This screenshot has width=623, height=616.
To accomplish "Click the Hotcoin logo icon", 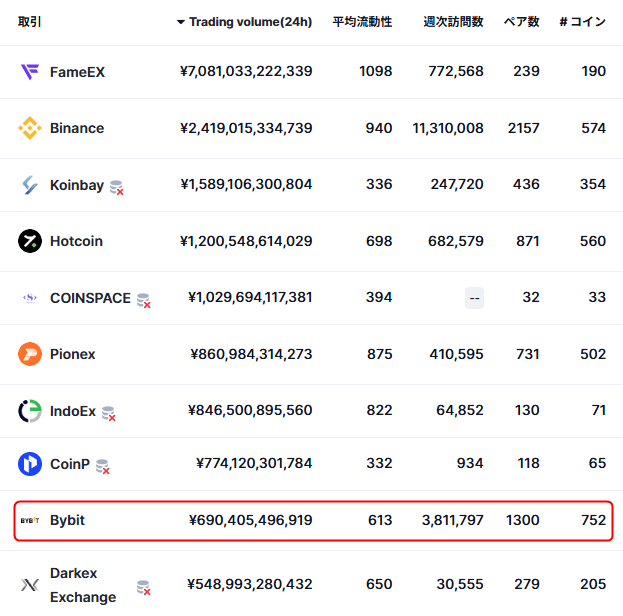I will (30, 241).
